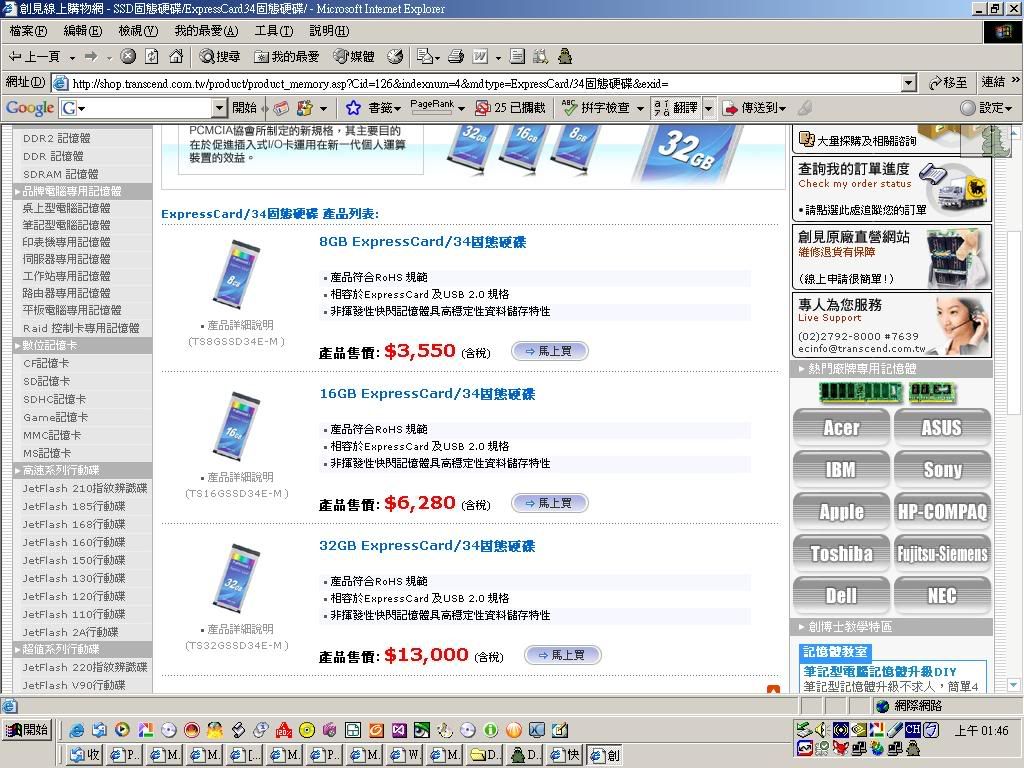The height and width of the screenshot is (768, 1024).
Task: Run 拼字檢查 spell check on the Google toolbar
Action: click(x=596, y=108)
